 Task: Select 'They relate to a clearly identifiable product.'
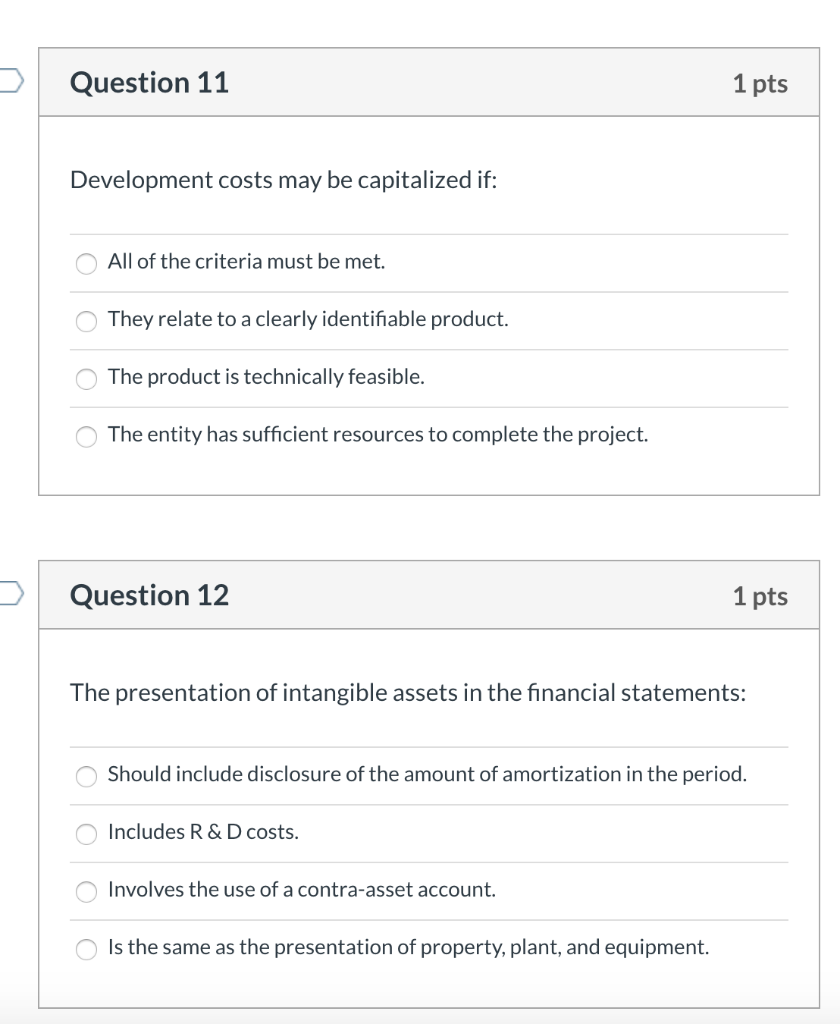click(86, 322)
